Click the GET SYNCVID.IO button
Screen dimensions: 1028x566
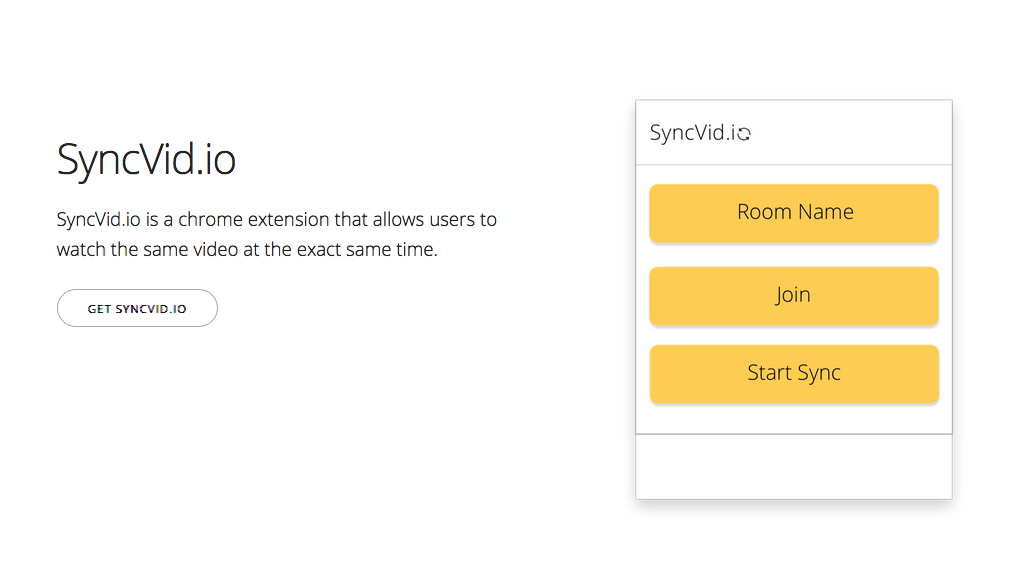point(137,308)
